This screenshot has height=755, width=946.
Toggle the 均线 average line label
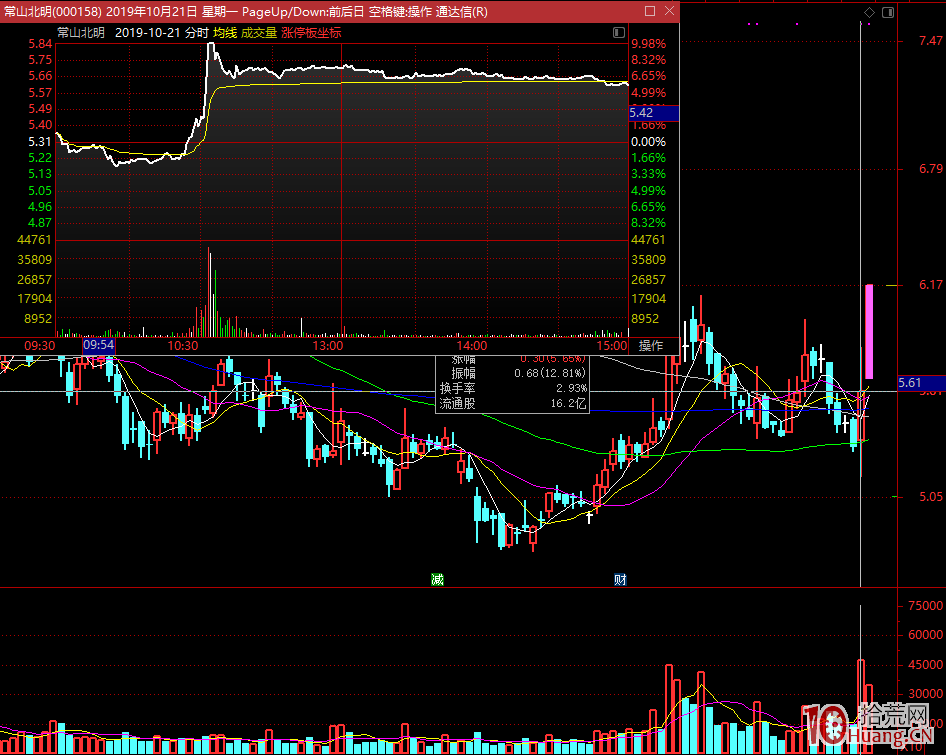225,33
